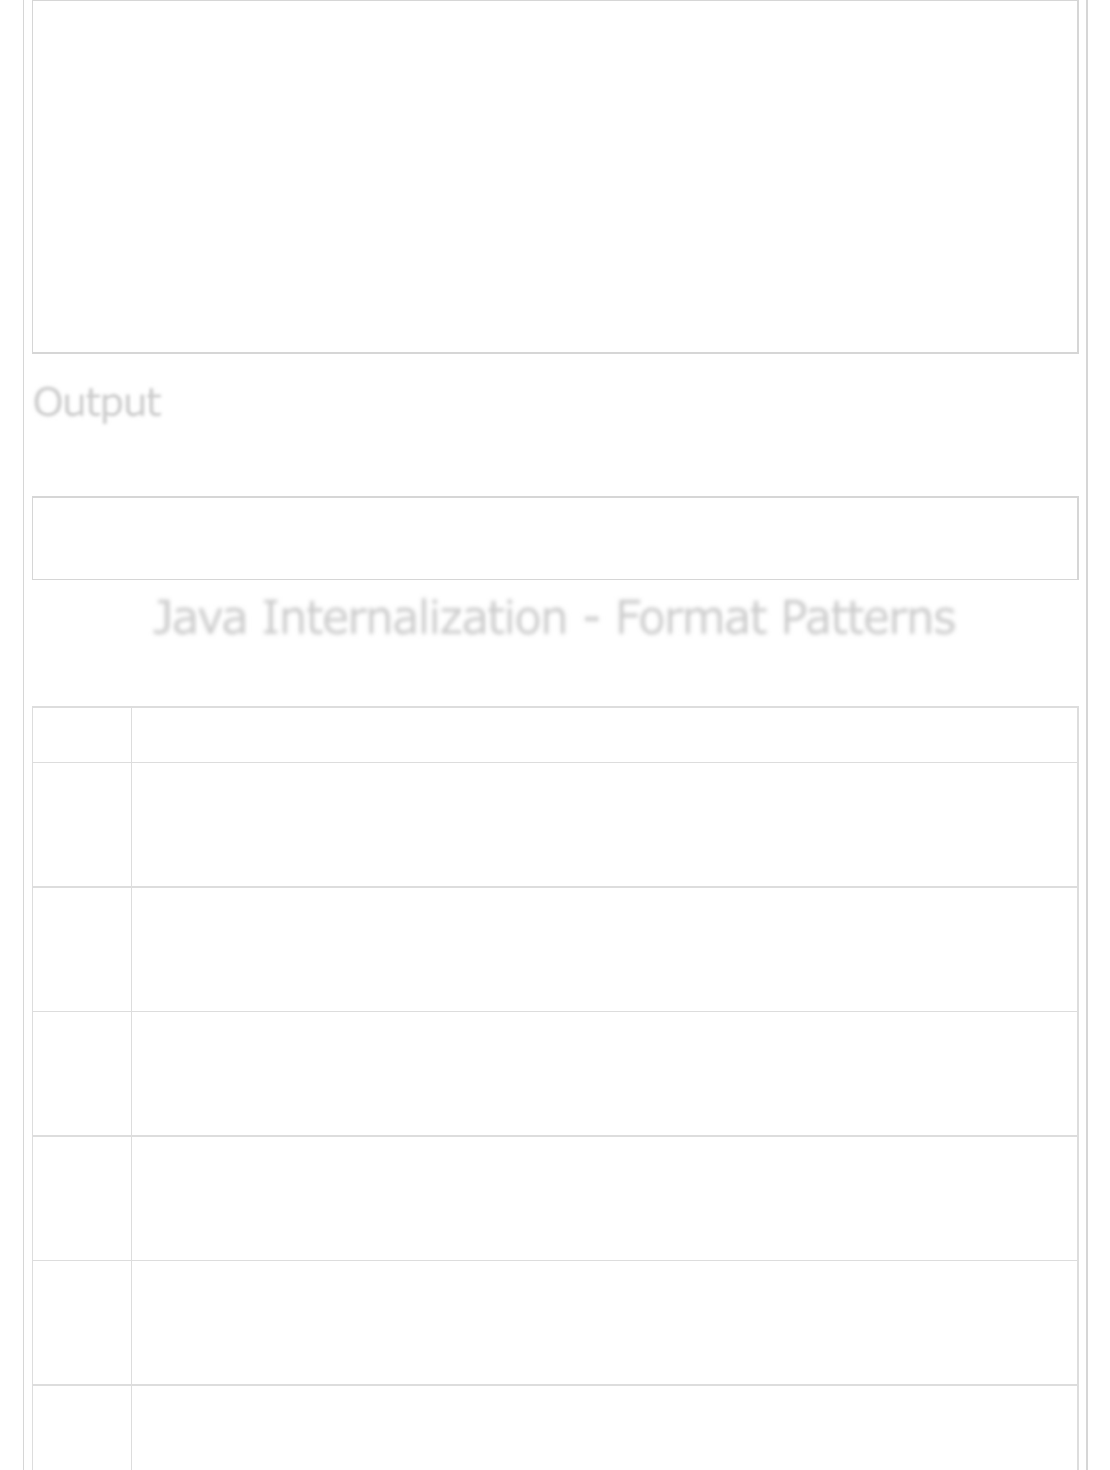This screenshot has height=1470, width=1110.
Task: Select second body row's wide right cell
Action: 604,949
